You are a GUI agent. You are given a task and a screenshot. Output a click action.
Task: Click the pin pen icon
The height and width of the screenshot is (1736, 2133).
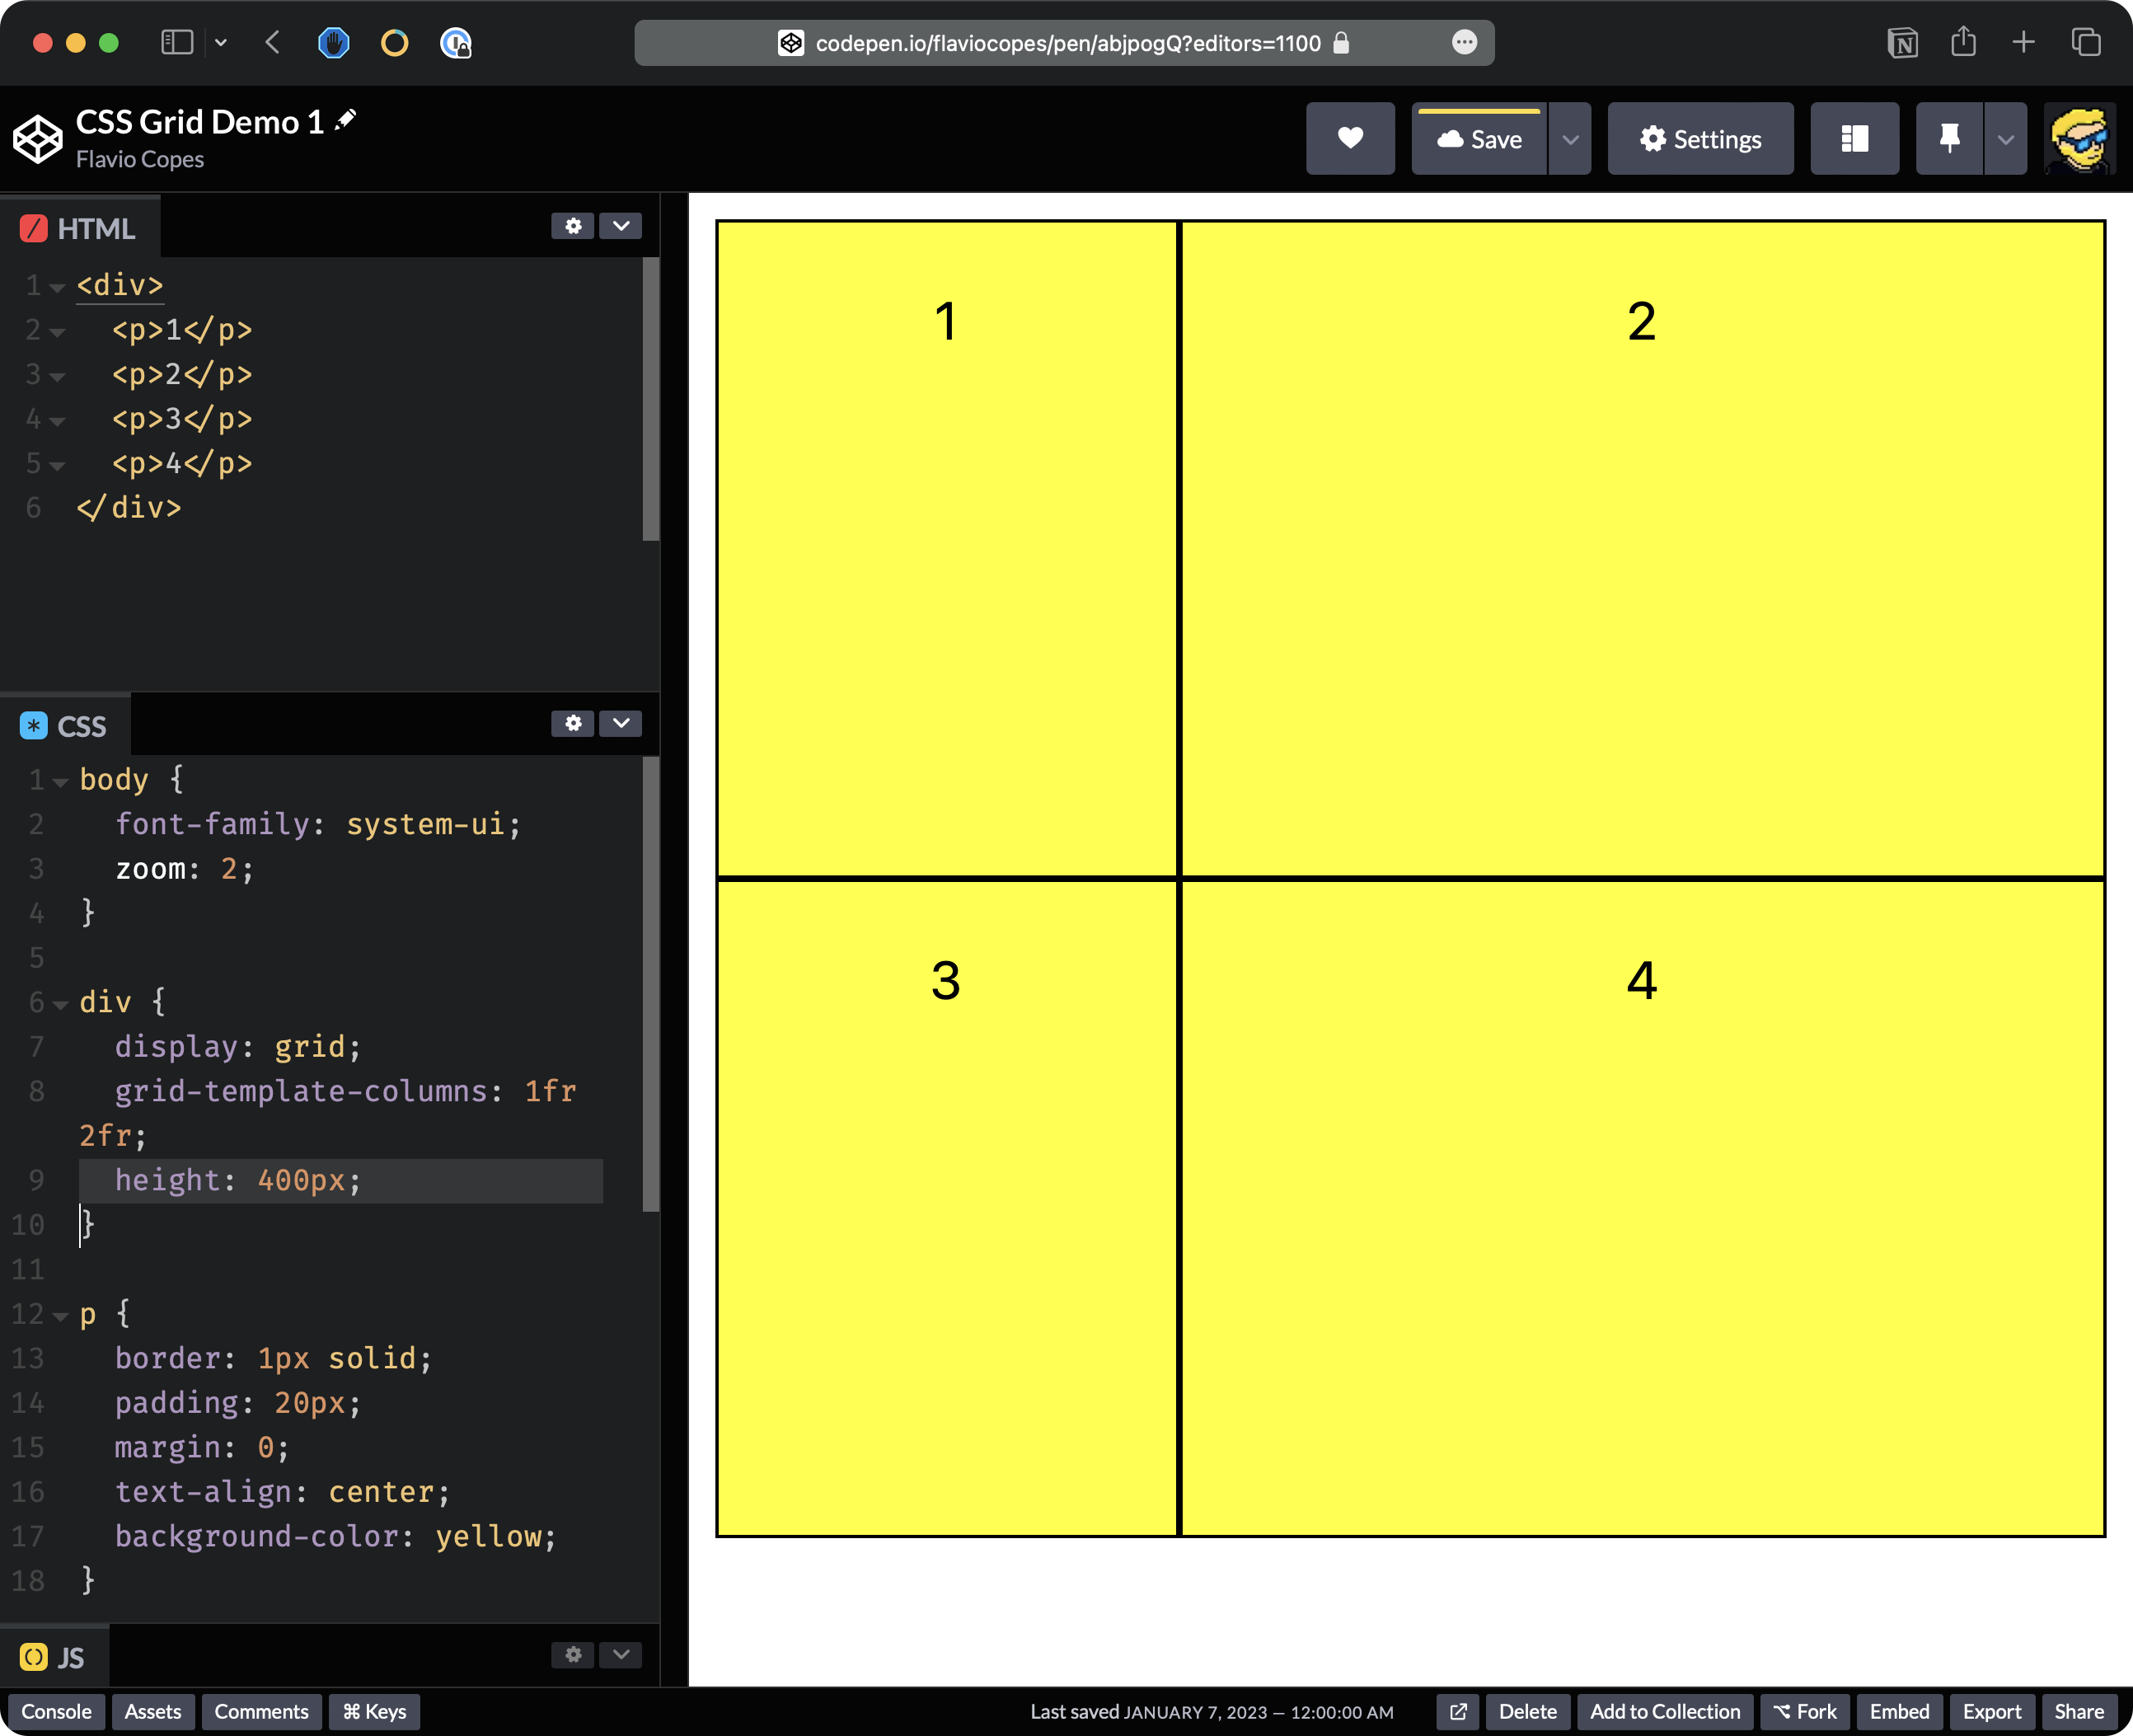coord(1948,139)
